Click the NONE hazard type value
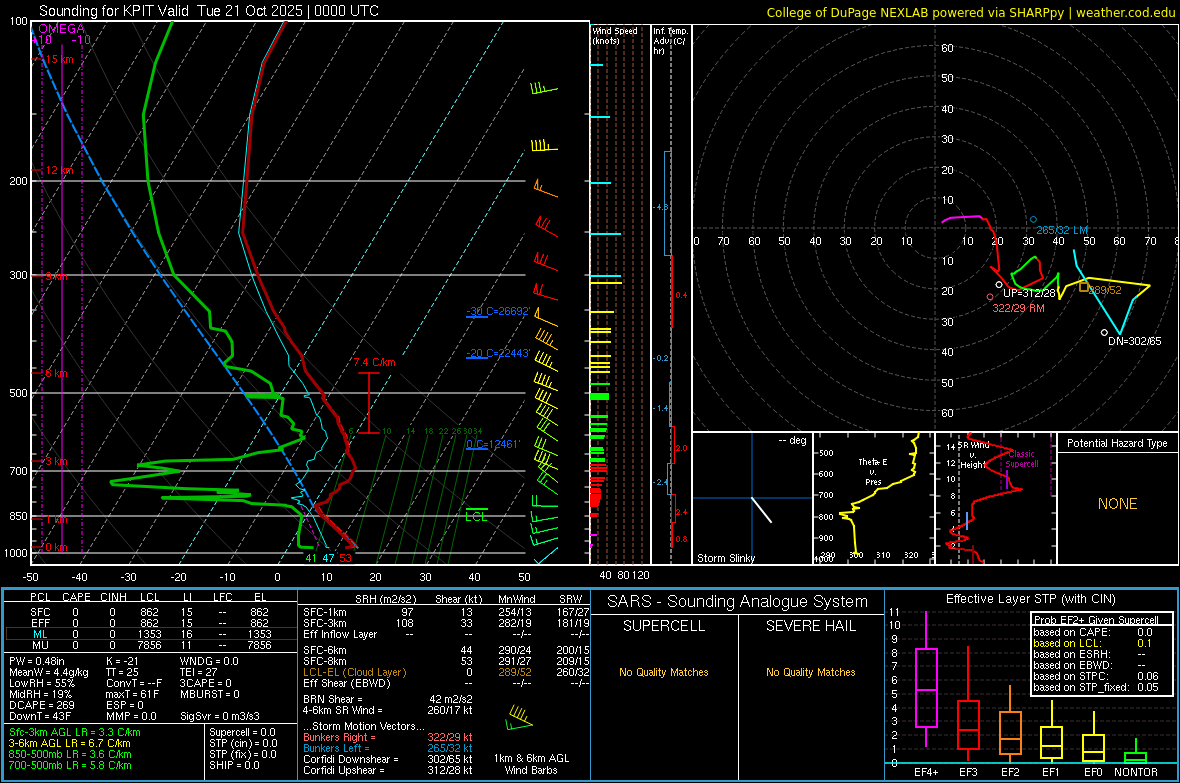 (x=1117, y=504)
